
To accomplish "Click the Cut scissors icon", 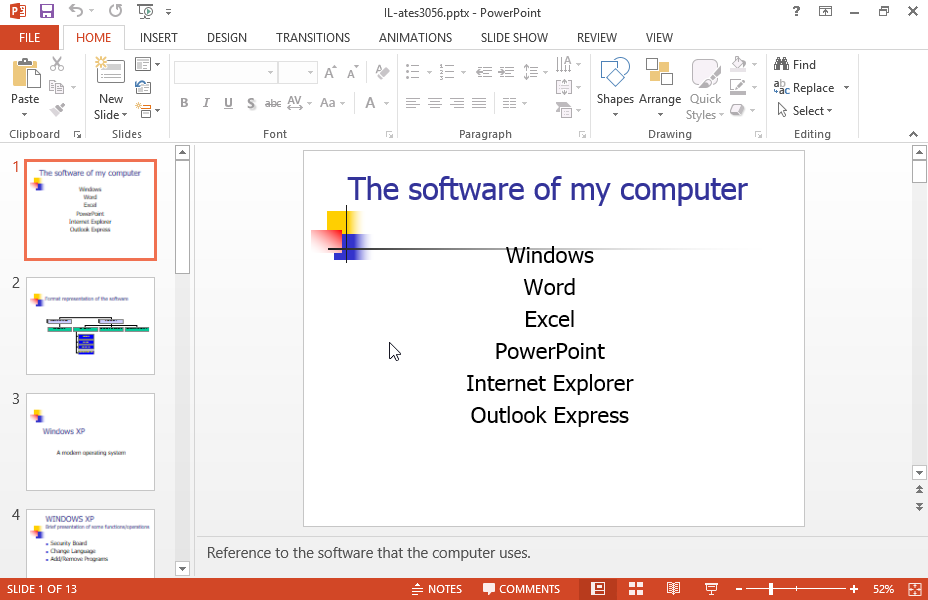I will (x=57, y=63).
